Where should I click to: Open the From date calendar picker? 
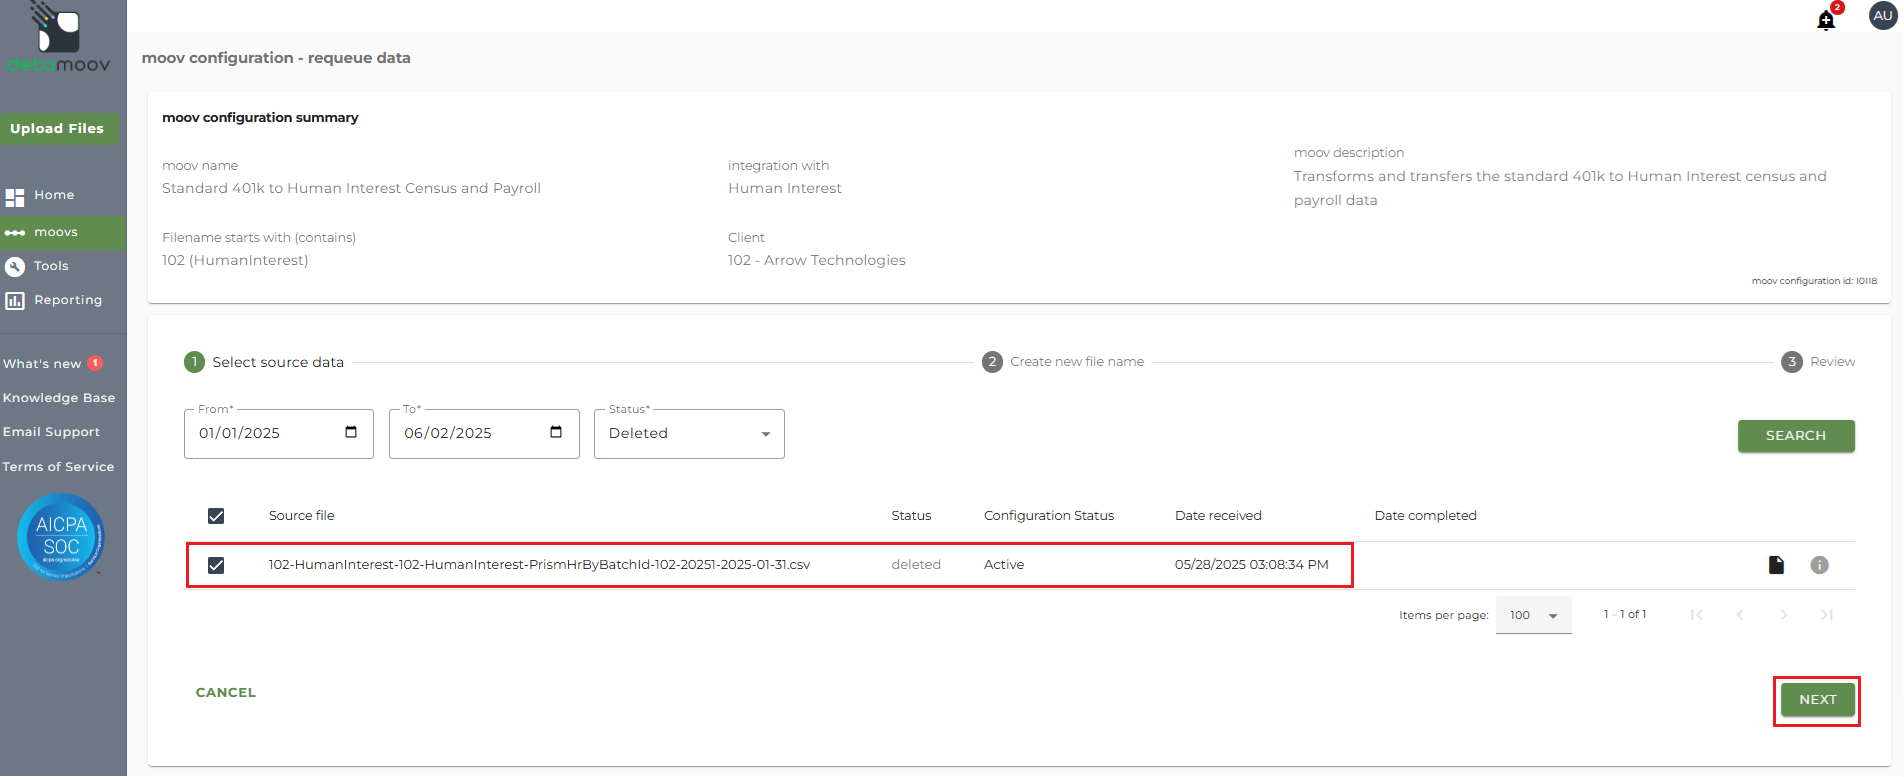[x=351, y=432]
